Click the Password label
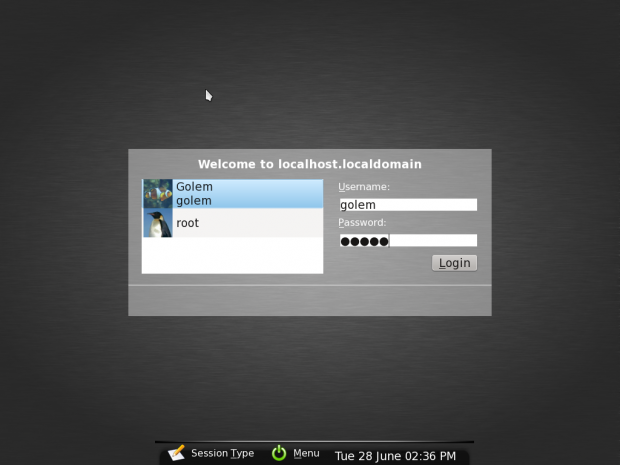The height and width of the screenshot is (465, 620). tap(362, 223)
